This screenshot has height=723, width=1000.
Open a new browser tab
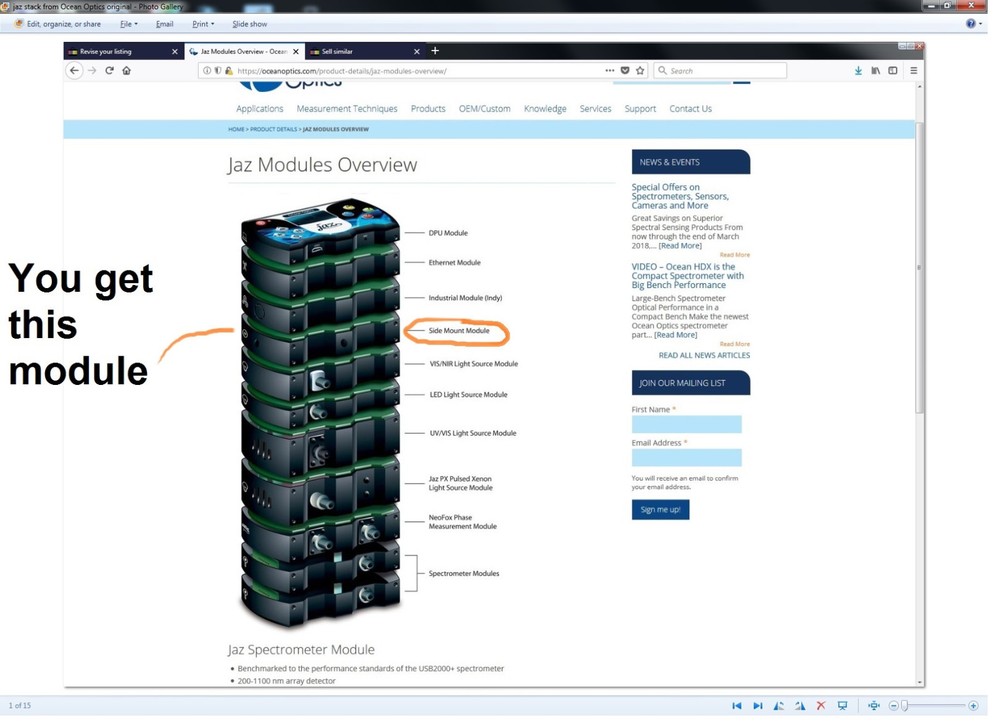click(435, 51)
